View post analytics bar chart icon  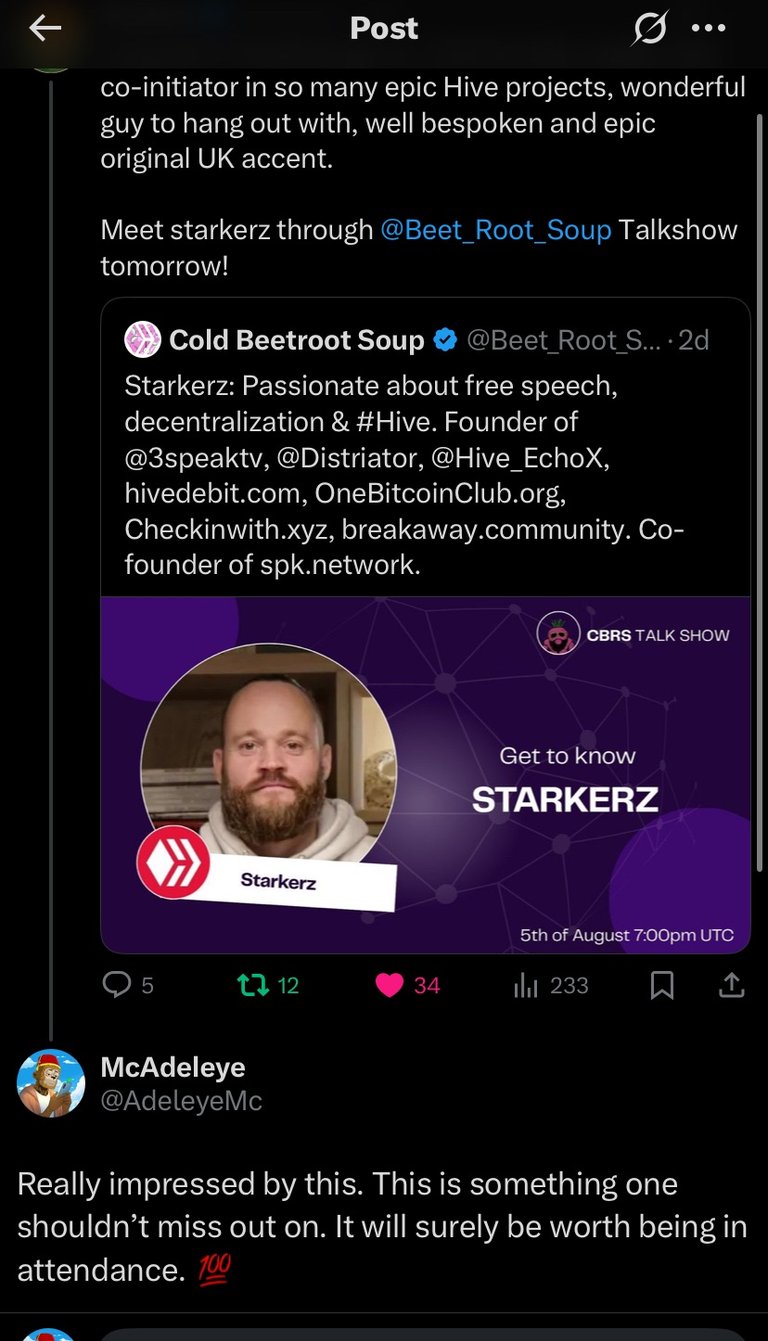(x=526, y=985)
